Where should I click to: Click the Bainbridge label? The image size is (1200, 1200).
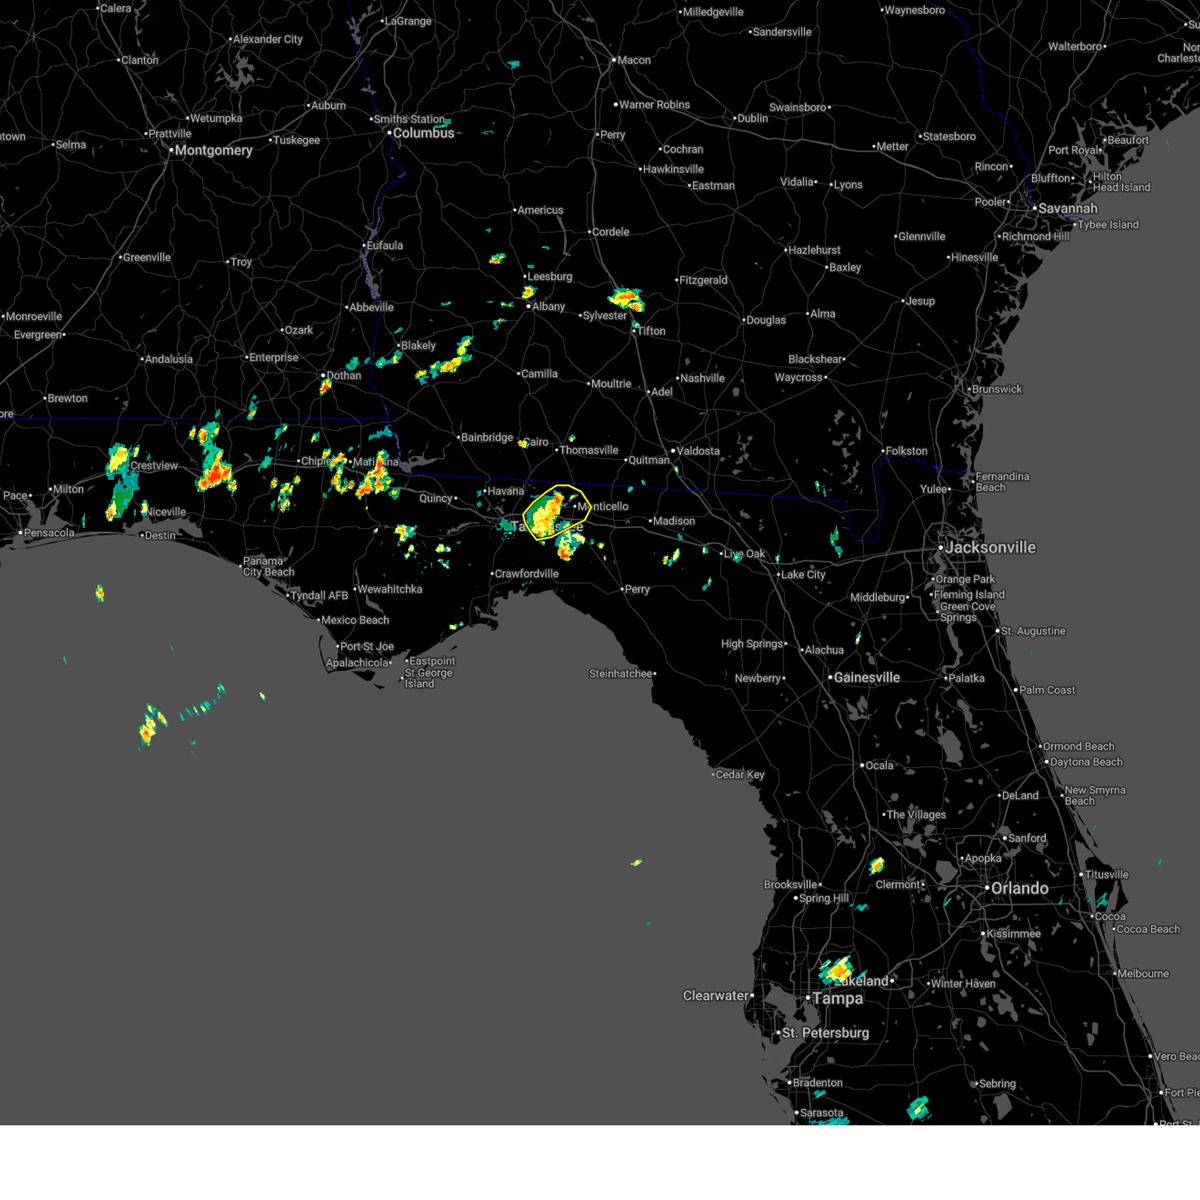[x=487, y=437]
